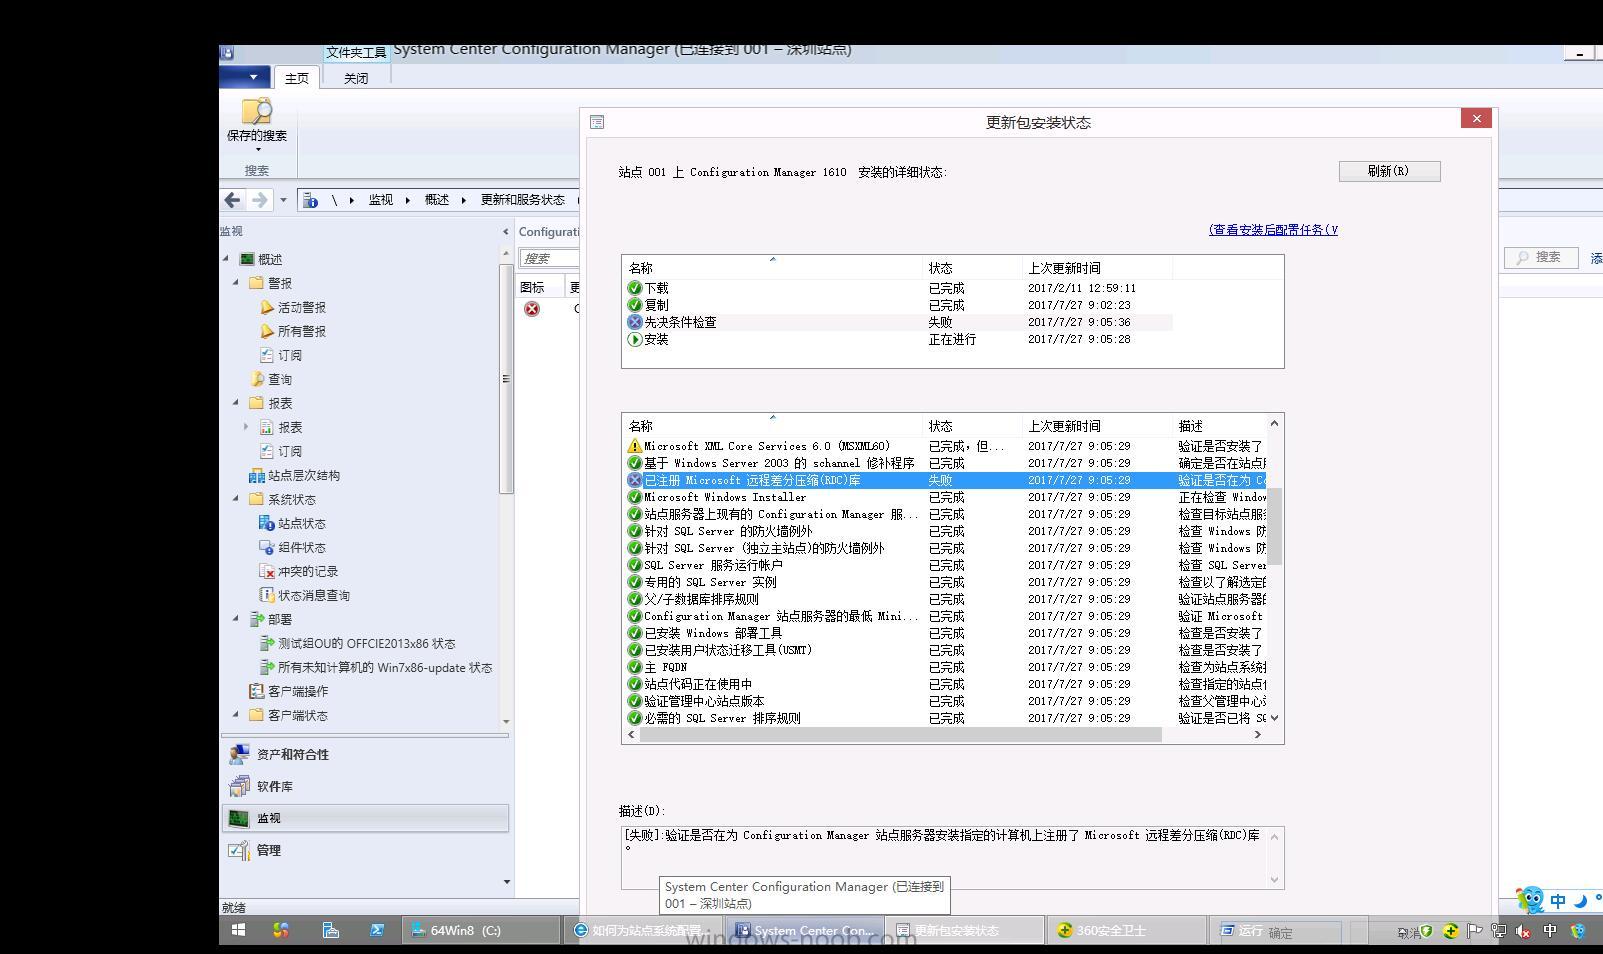Open the 活动警报 node icon
The width and height of the screenshot is (1603, 954).
(x=267, y=307)
